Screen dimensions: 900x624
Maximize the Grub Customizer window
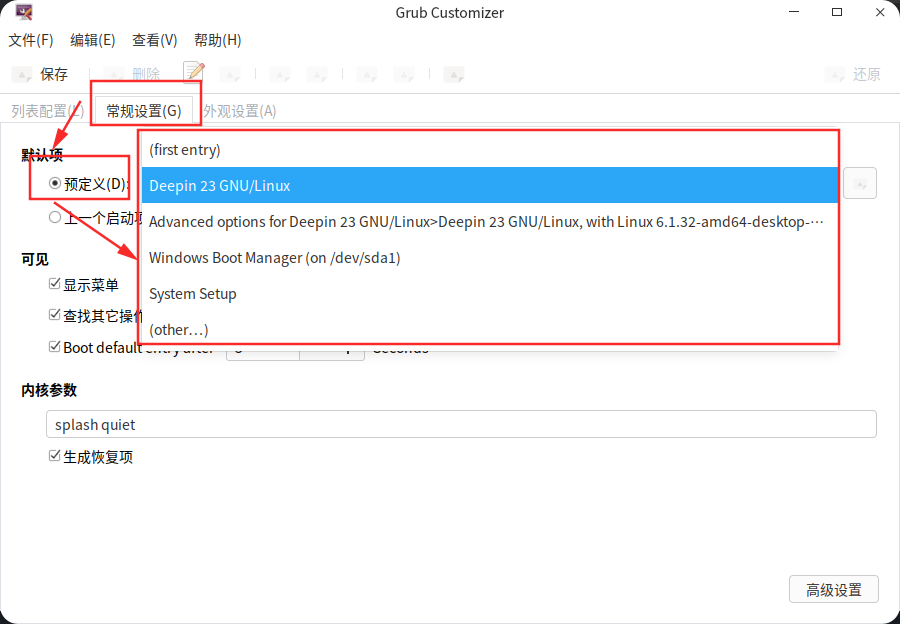(x=837, y=12)
